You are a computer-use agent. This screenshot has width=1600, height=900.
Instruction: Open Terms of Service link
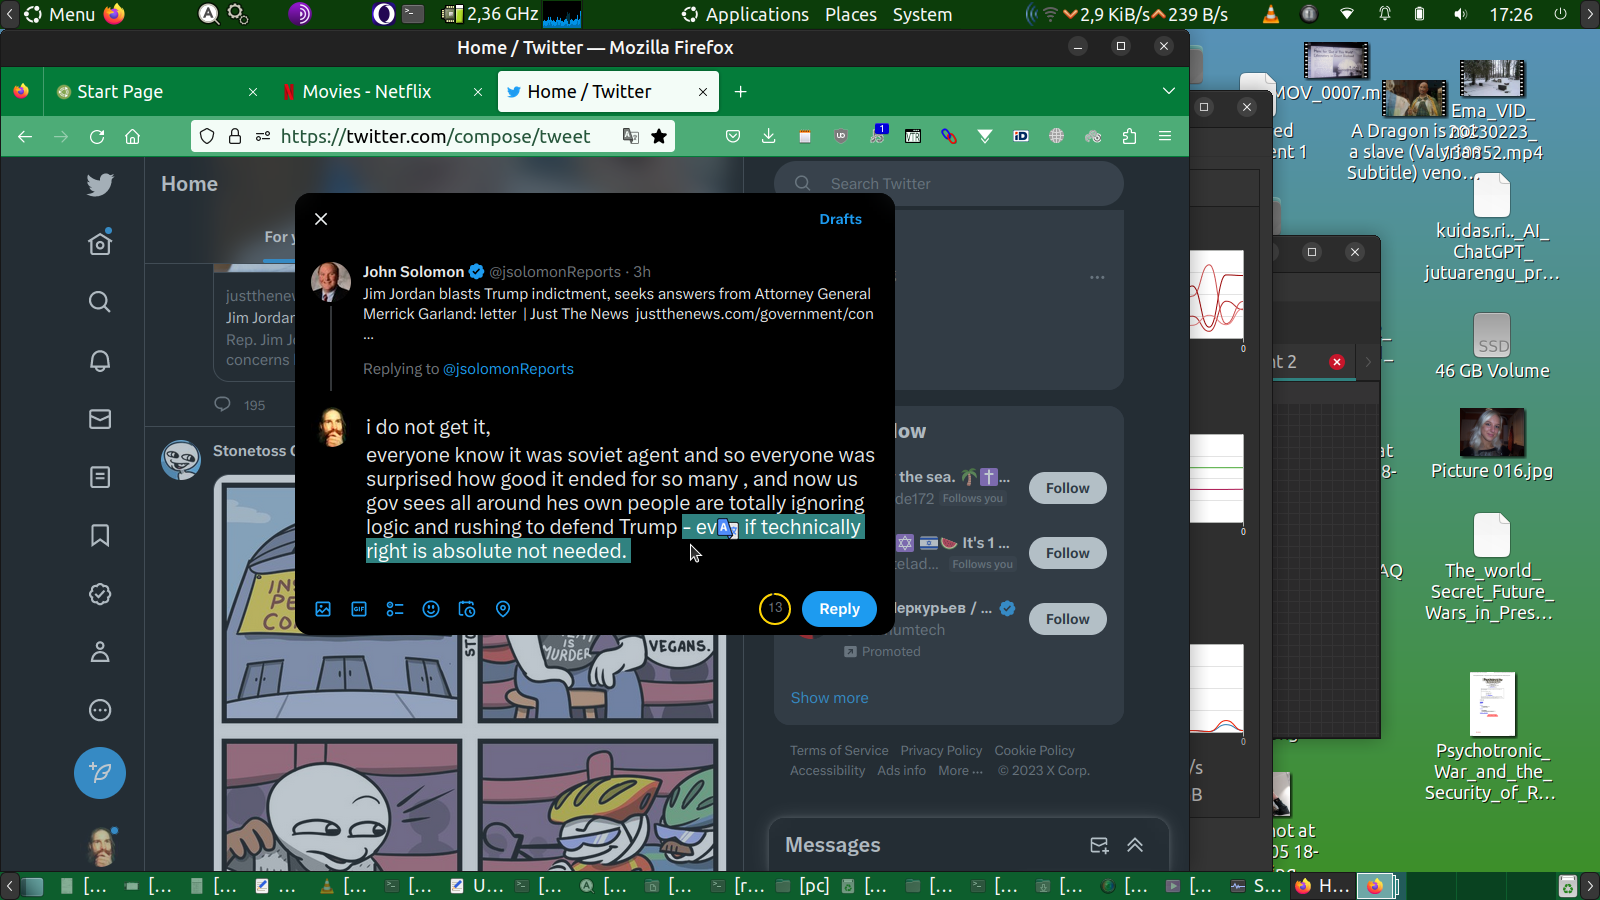[839, 751]
